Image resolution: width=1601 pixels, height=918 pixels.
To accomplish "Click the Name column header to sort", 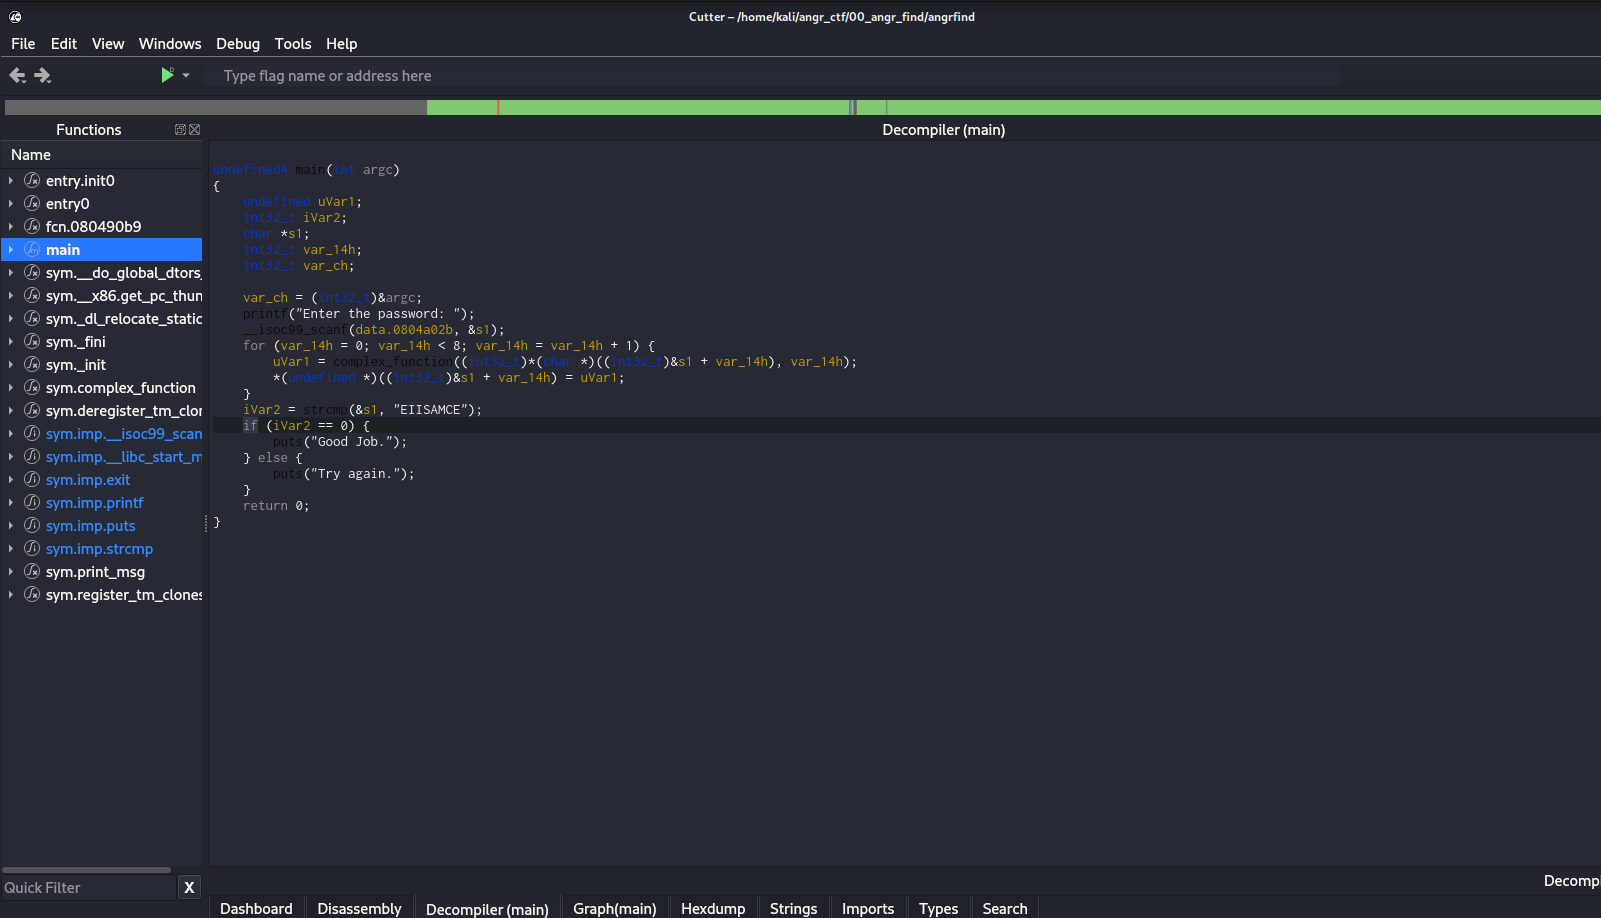I will 31,155.
